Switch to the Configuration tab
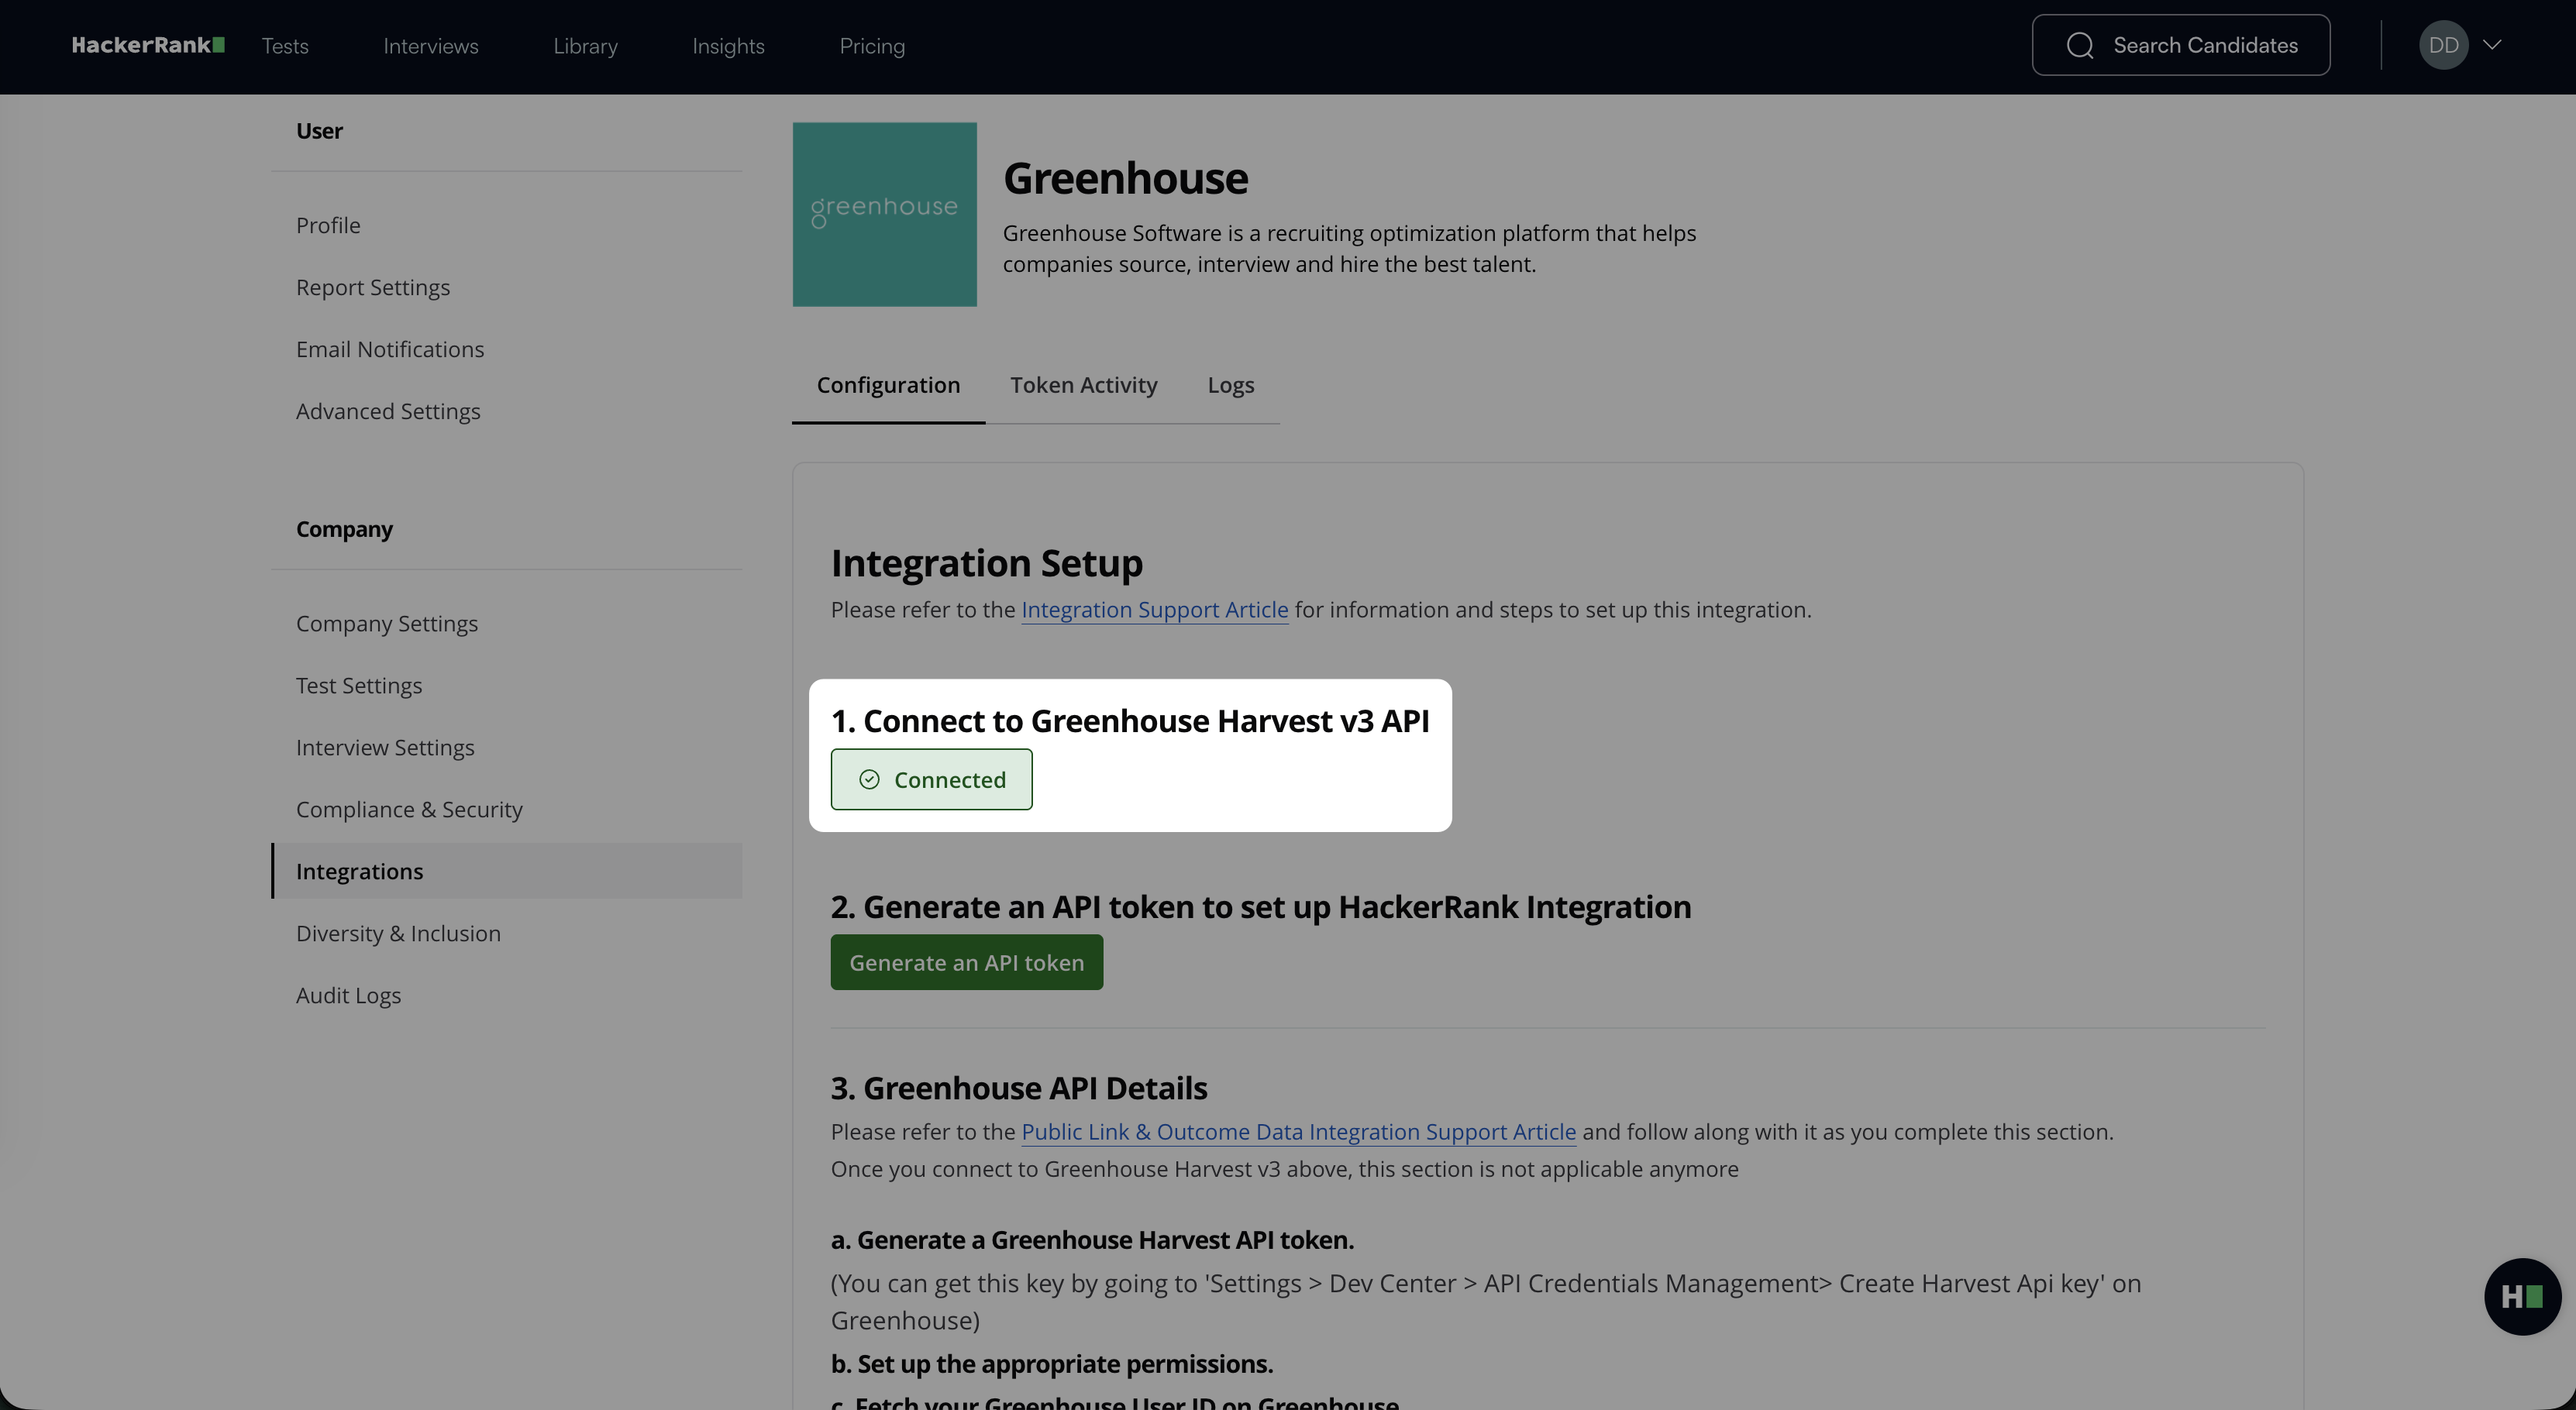Image resolution: width=2576 pixels, height=1410 pixels. pos(888,385)
